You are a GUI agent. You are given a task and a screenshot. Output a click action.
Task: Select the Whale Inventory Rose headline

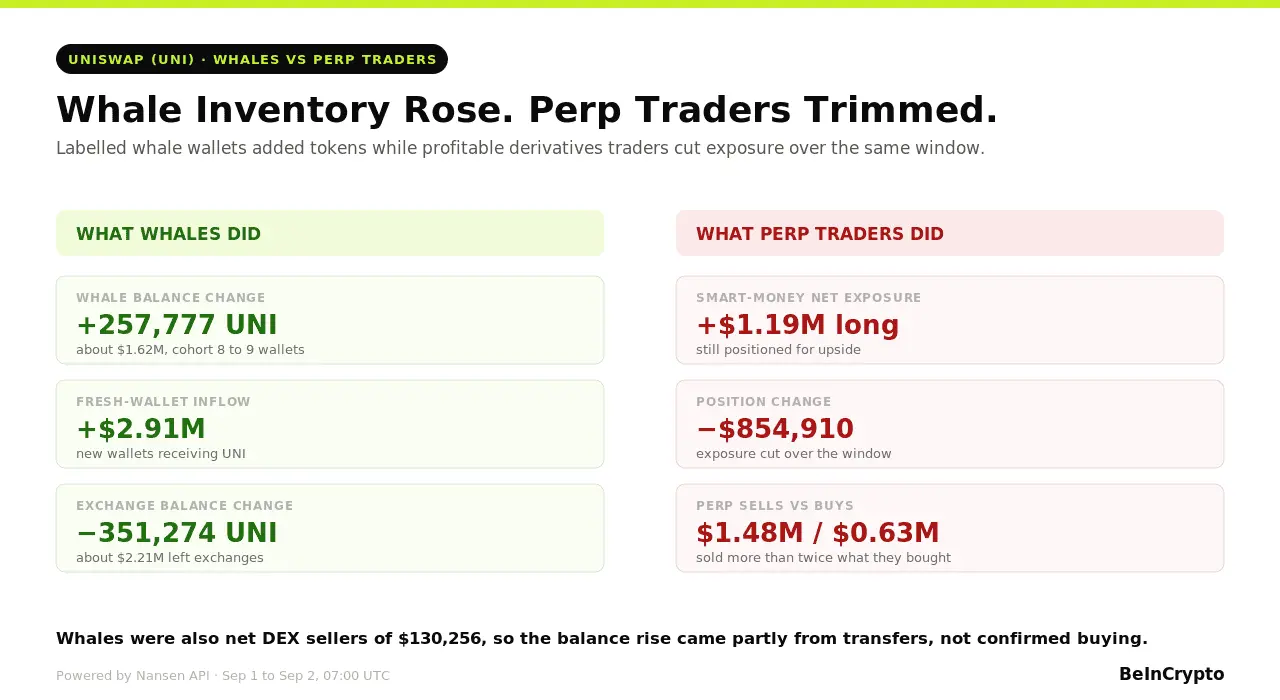(x=527, y=110)
